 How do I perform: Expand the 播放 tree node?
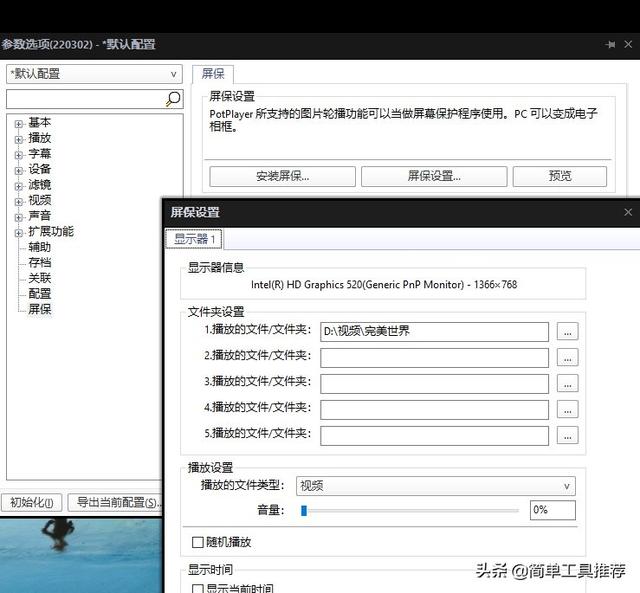18,140
